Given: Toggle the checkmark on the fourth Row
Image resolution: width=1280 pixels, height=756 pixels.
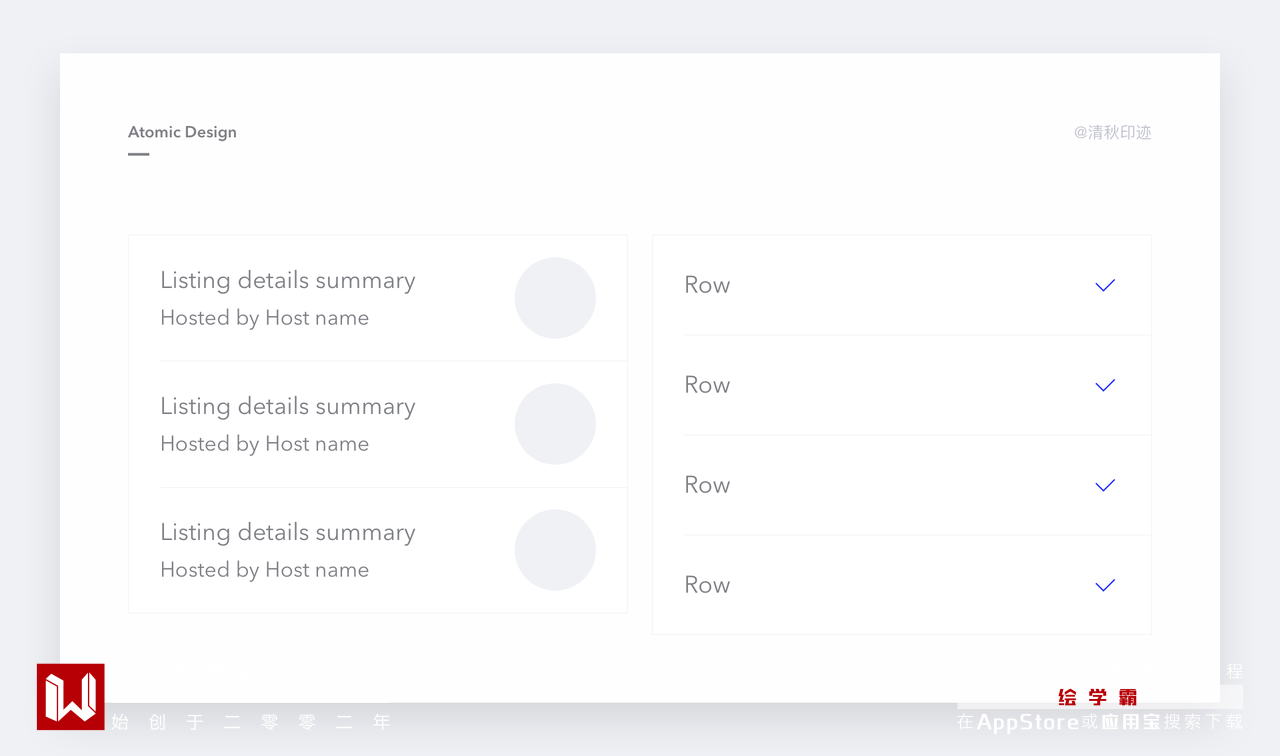Looking at the screenshot, I should 1105,586.
